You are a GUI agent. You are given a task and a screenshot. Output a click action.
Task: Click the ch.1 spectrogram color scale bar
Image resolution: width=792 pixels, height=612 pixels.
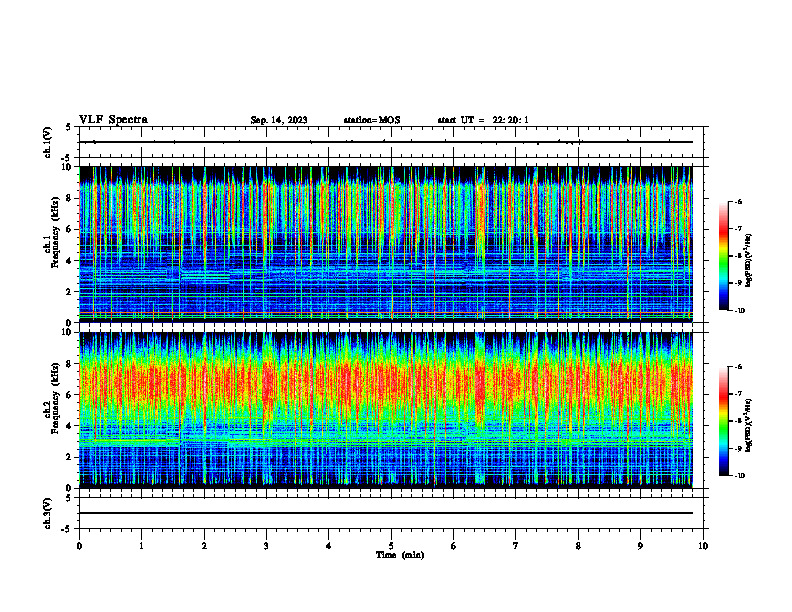click(x=724, y=256)
